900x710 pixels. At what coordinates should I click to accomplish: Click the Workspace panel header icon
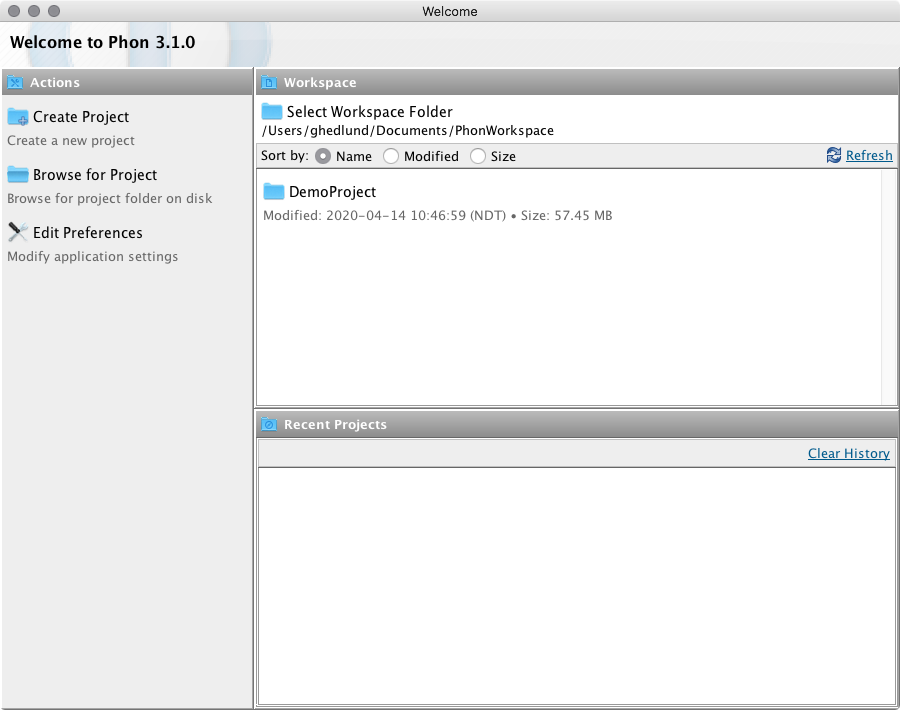269,83
